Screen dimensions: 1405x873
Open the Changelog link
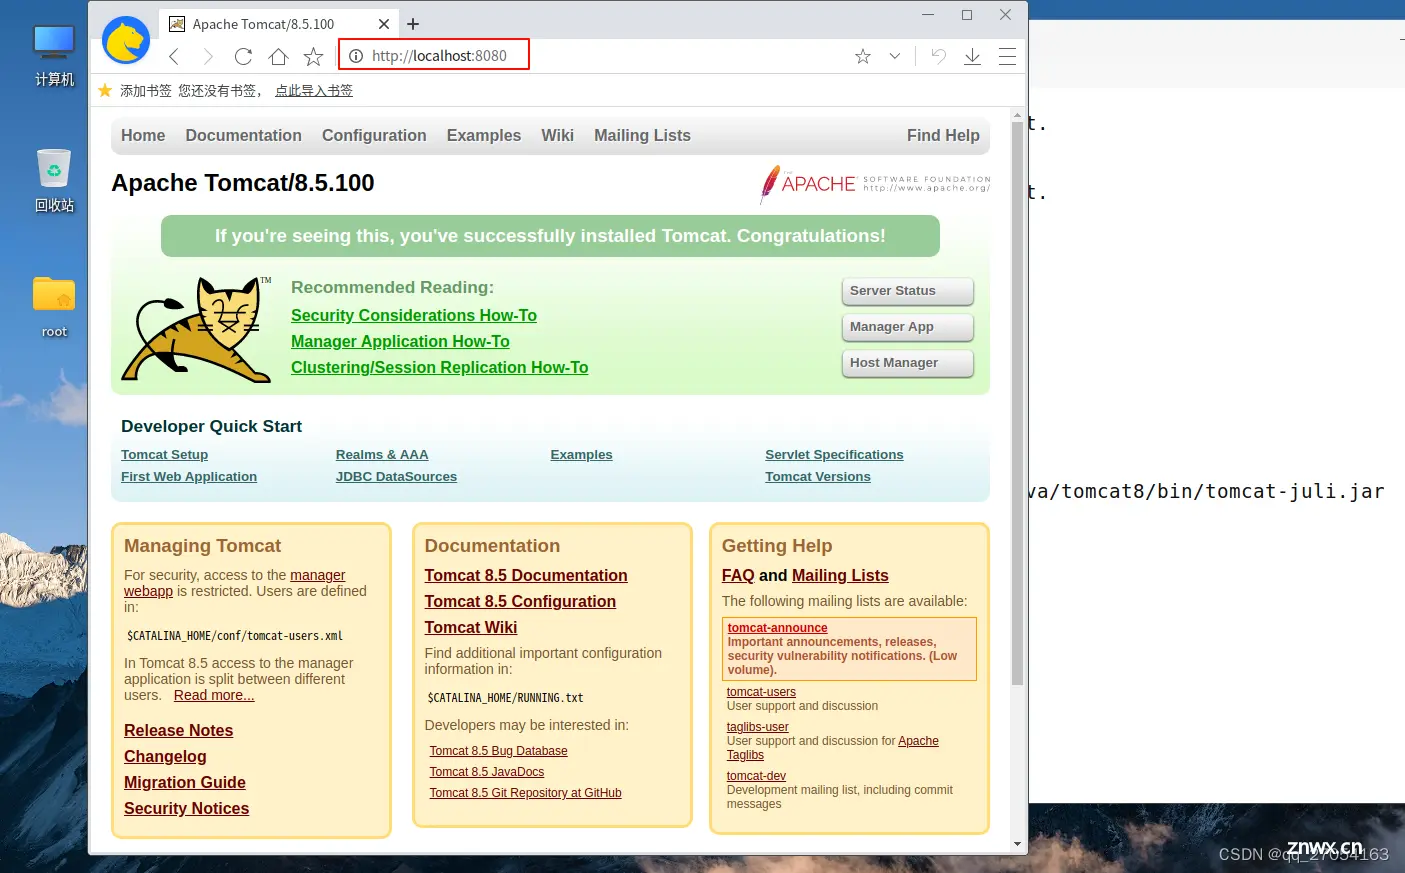[x=165, y=756]
